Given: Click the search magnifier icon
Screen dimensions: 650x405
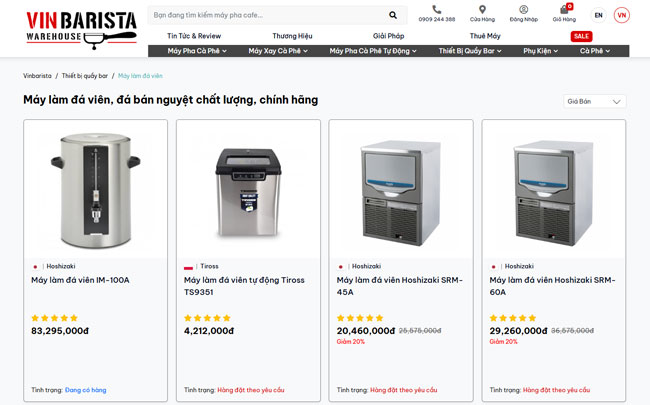Looking at the screenshot, I should pos(393,16).
